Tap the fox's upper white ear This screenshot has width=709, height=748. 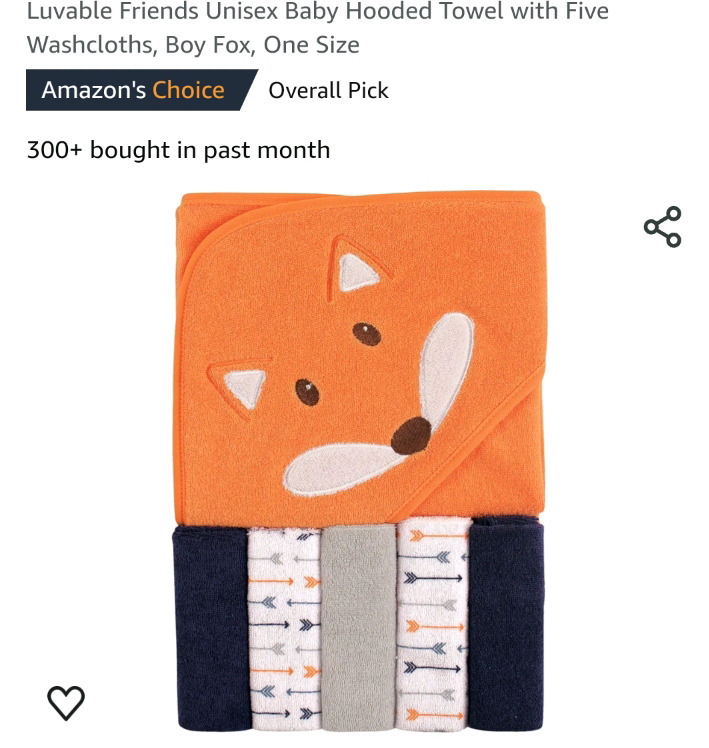tap(358, 272)
